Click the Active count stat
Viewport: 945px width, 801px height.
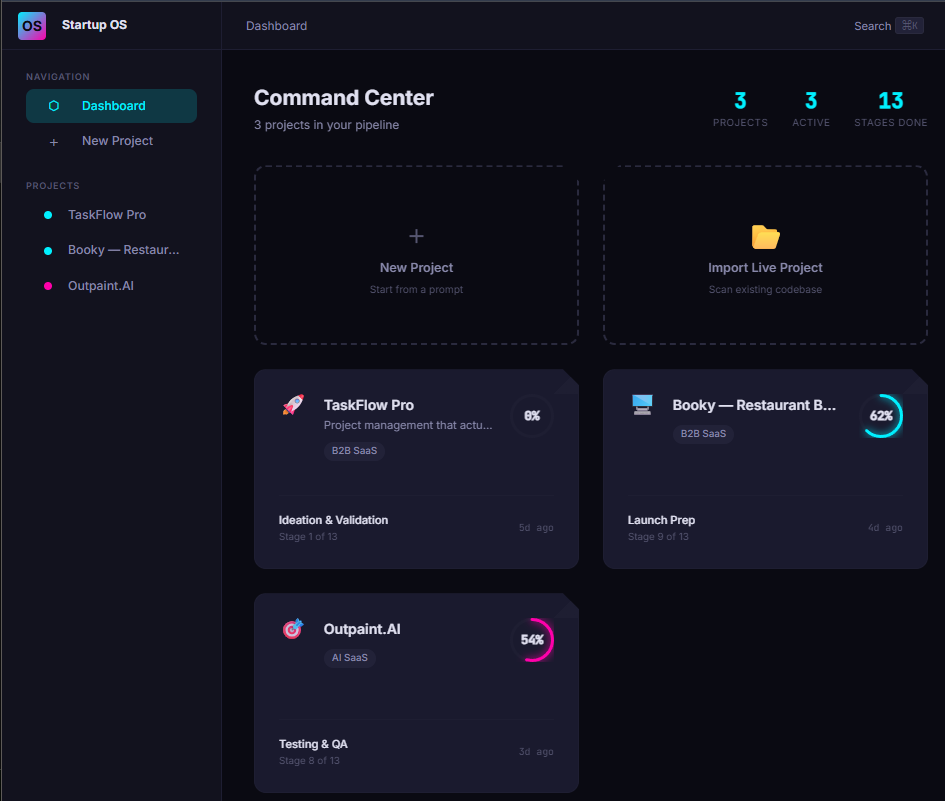tap(811, 109)
